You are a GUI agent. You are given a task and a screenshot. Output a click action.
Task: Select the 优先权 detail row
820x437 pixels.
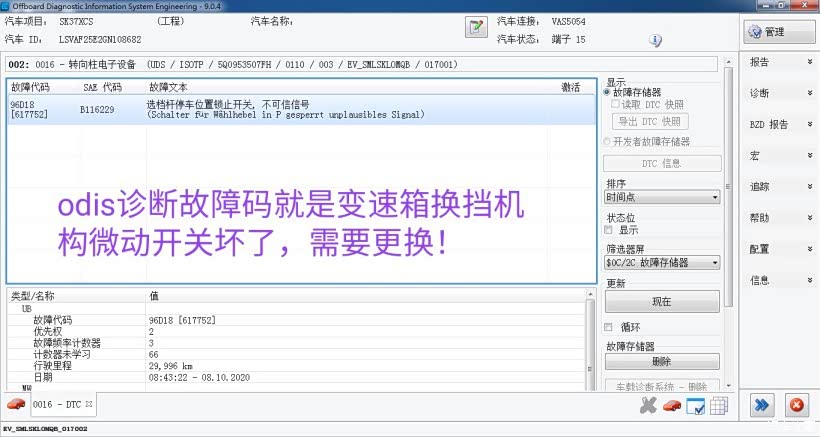pyautogui.click(x=297, y=332)
